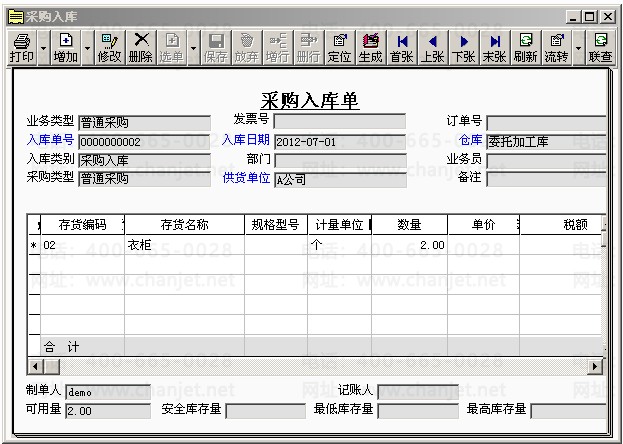Click the 修改 edit toolbar icon
Screen dimensions: 623x444
click(x=109, y=48)
